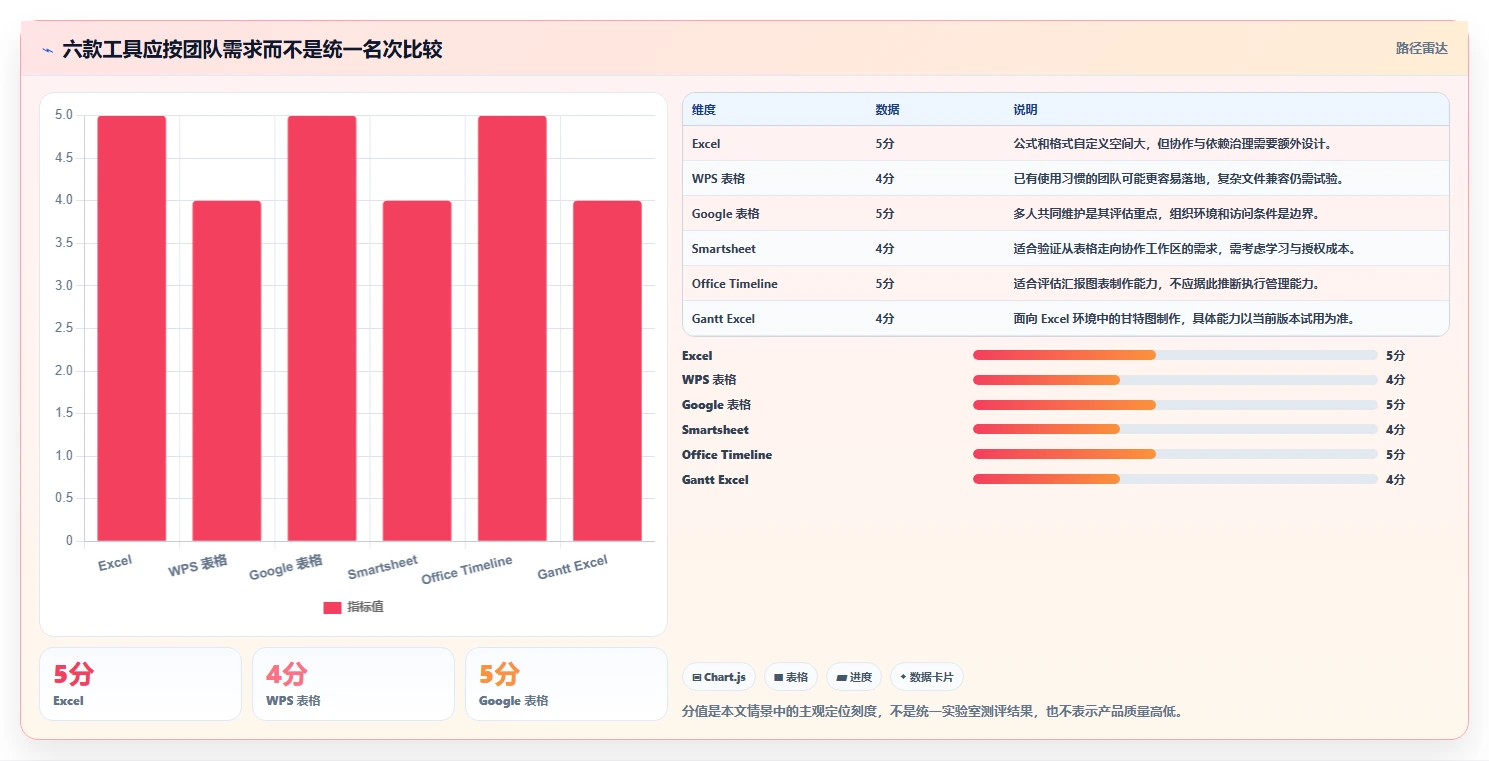The height and width of the screenshot is (761, 1489).
Task: Click the 4分 value right of the Gantt Excel progress bar
Action: click(x=1395, y=480)
